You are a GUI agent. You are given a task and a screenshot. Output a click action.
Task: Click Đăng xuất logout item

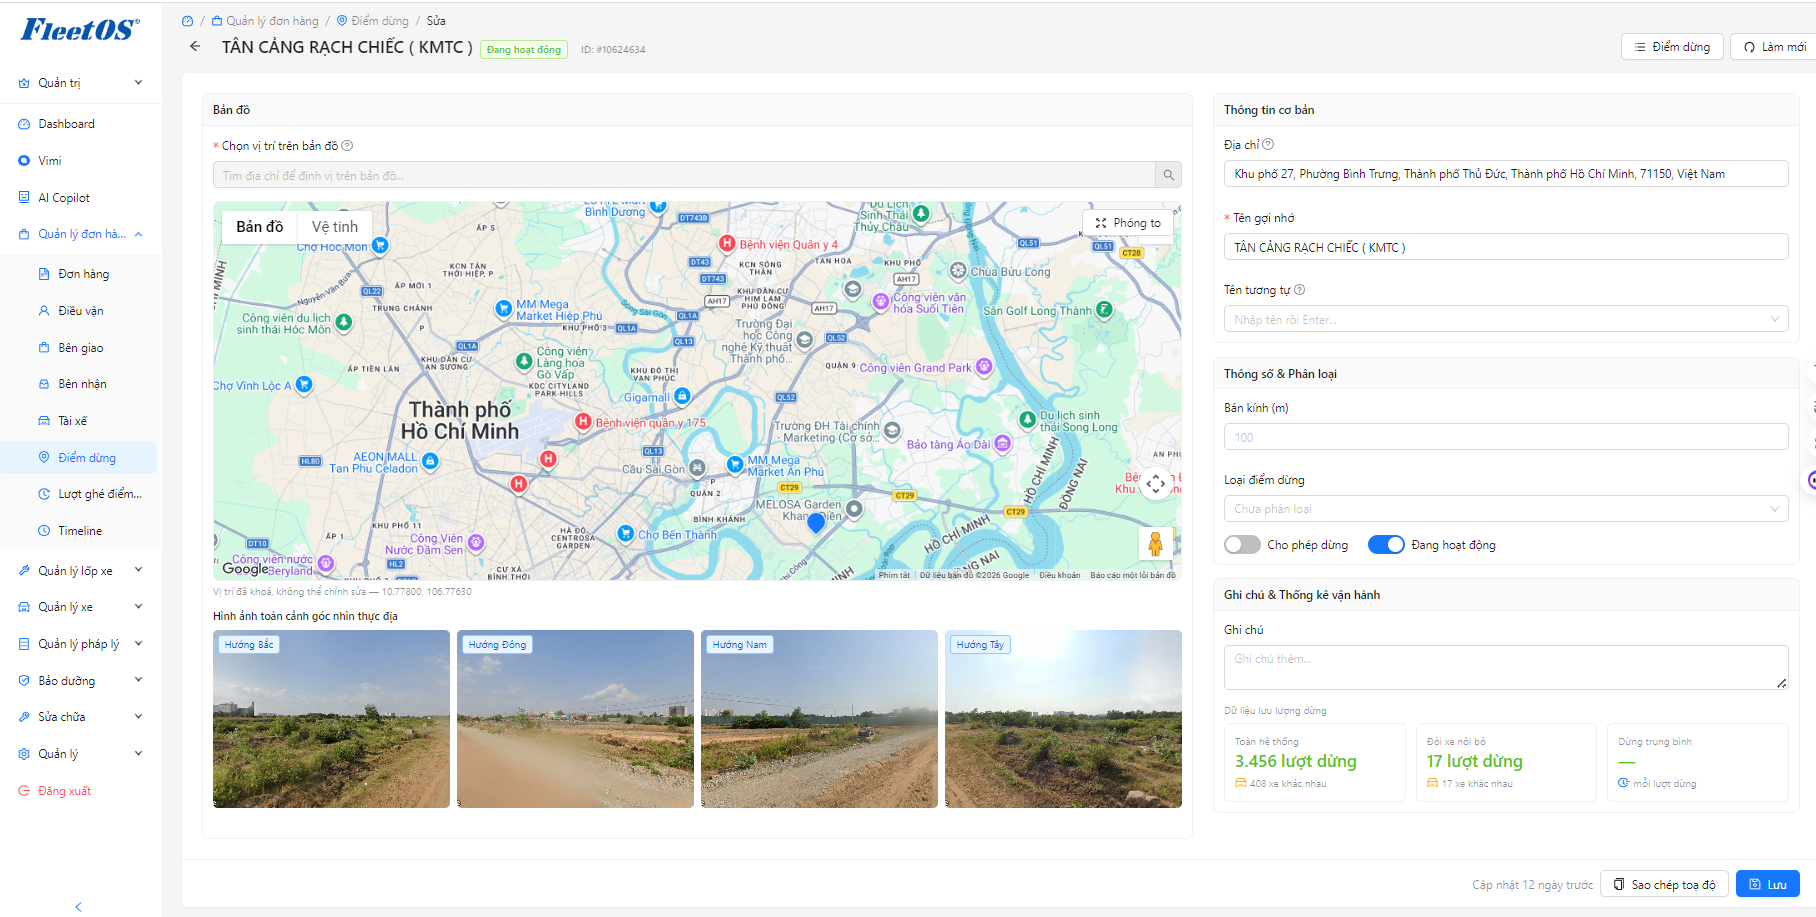click(80, 791)
